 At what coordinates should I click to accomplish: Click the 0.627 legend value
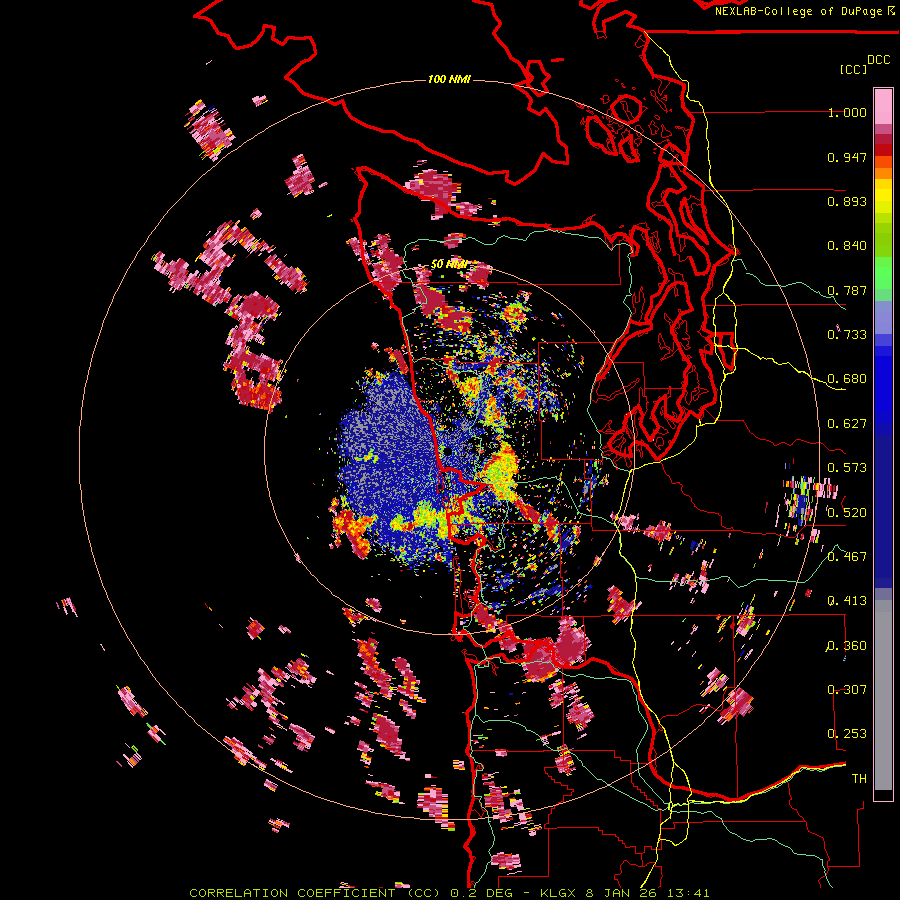pyautogui.click(x=847, y=424)
